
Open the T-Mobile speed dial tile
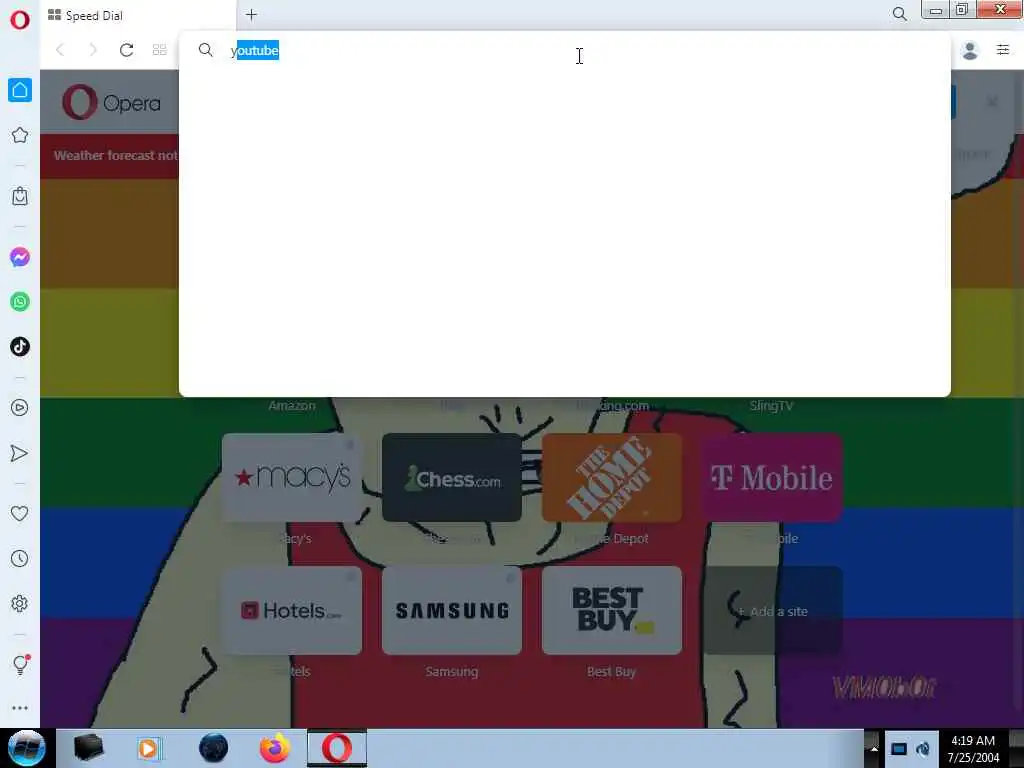772,477
